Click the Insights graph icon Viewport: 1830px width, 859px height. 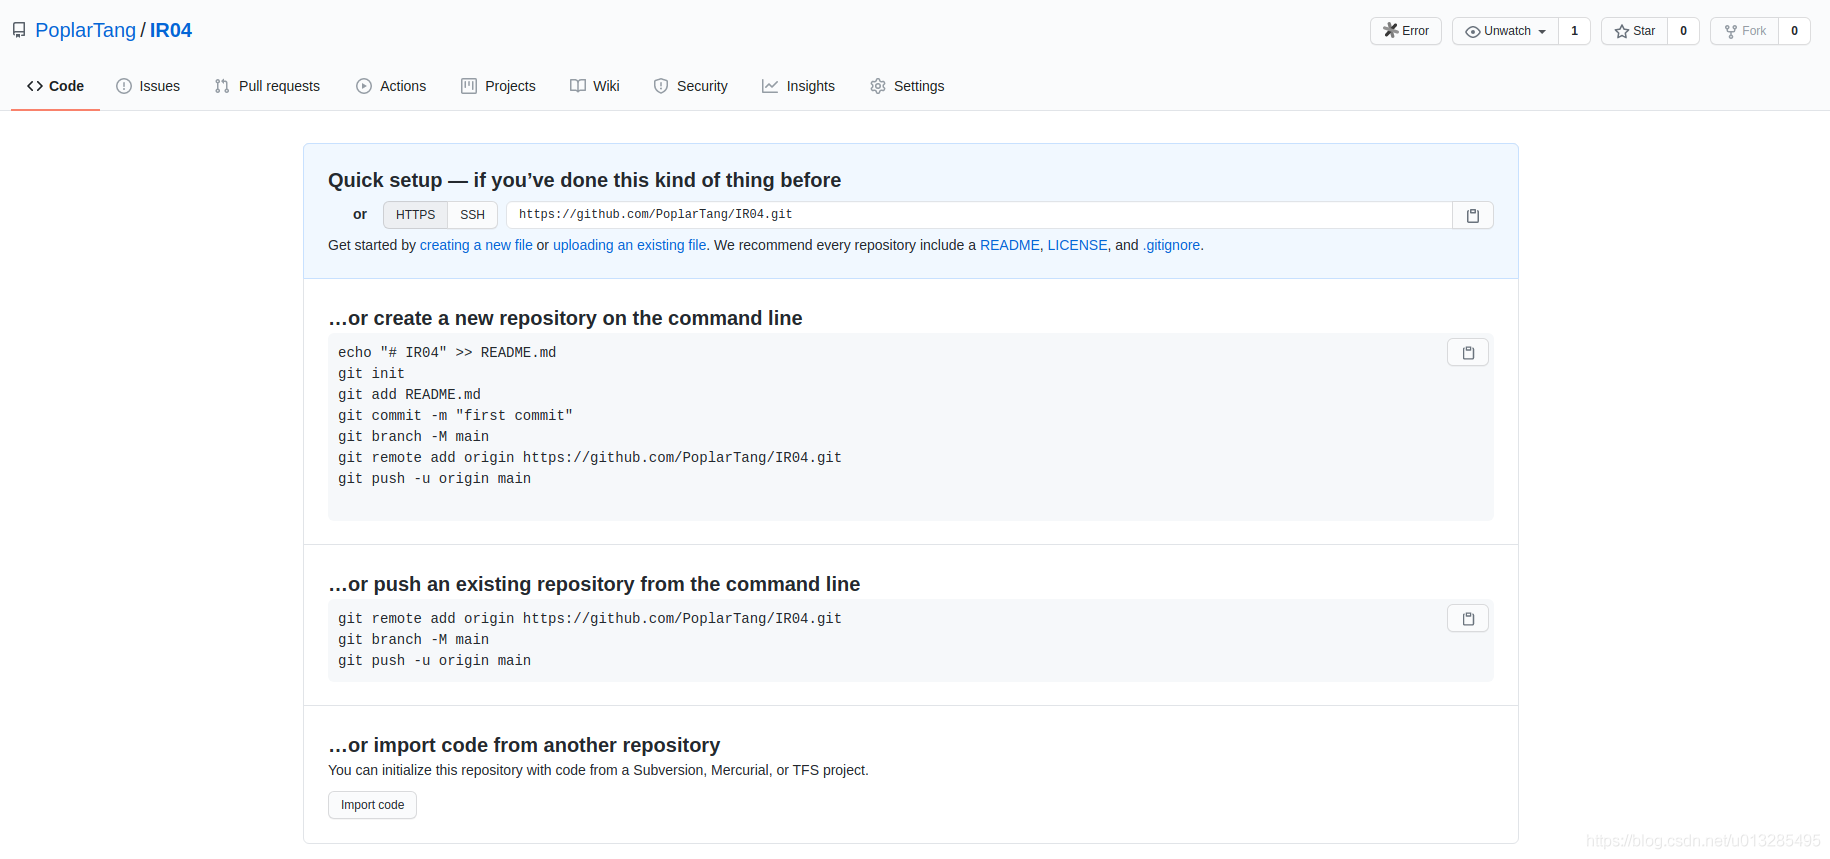pos(770,86)
